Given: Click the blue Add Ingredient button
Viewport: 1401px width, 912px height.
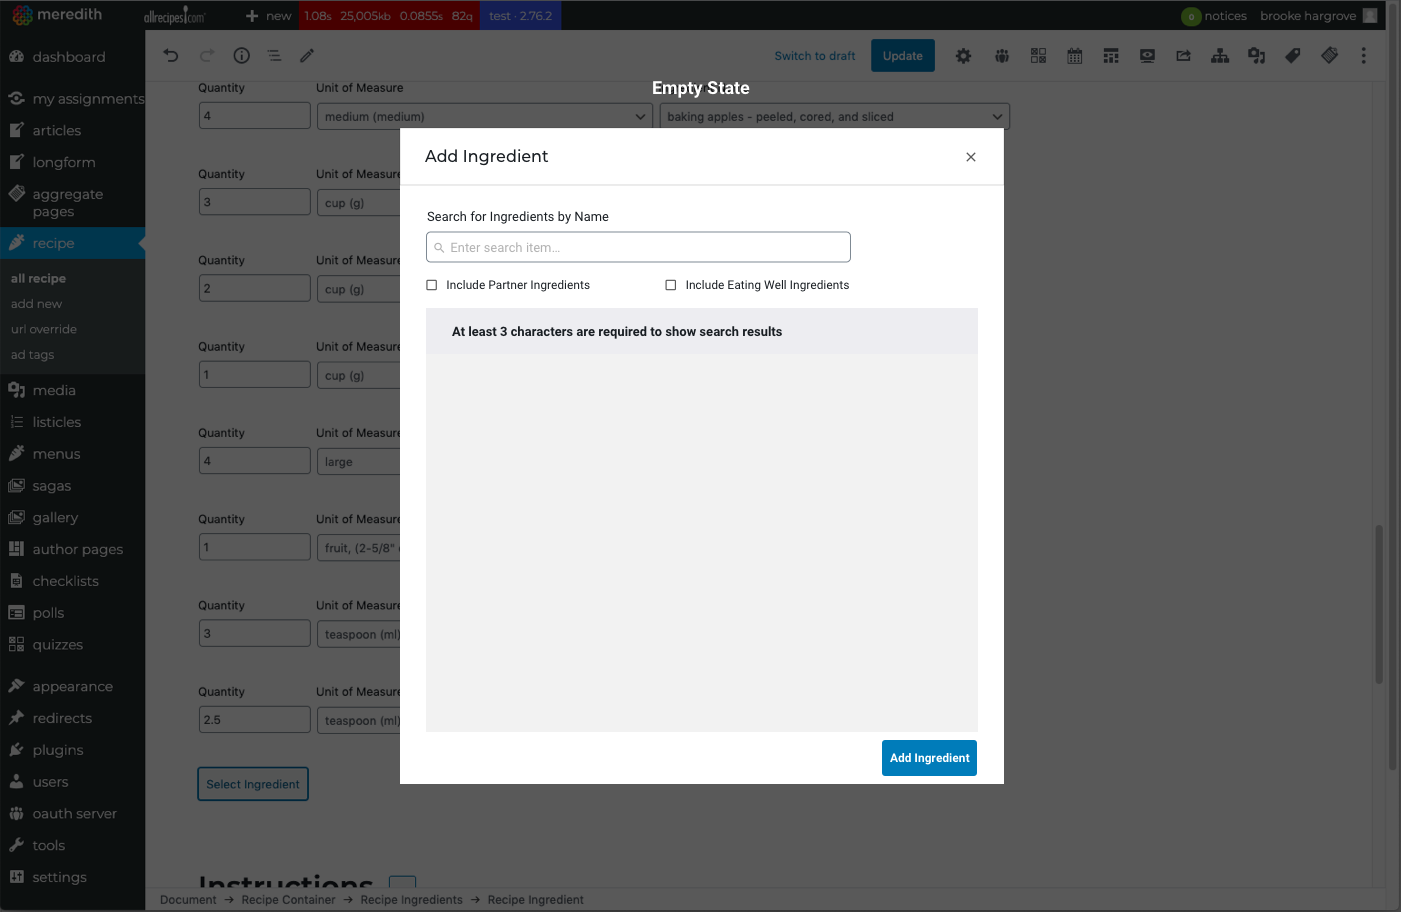Looking at the screenshot, I should tap(929, 758).
